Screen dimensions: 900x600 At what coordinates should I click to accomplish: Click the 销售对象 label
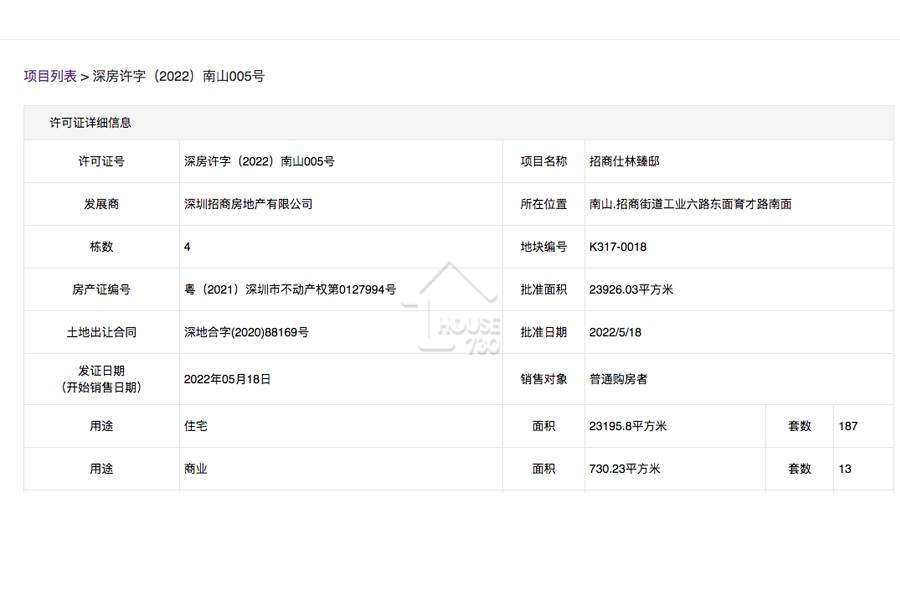click(x=544, y=379)
